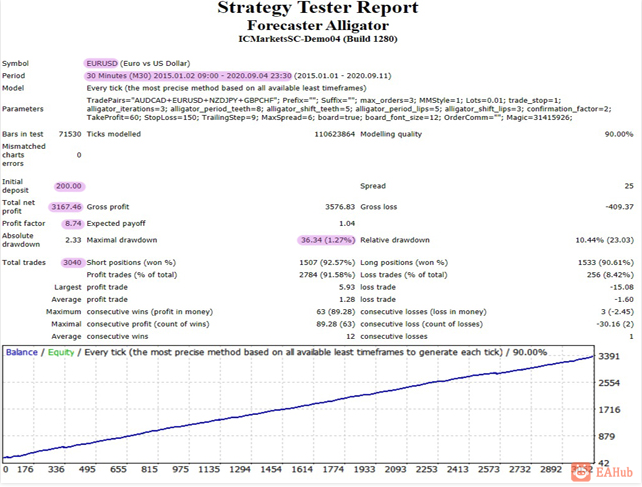
Task: Select the Bars in test value 71530
Action: coord(70,134)
